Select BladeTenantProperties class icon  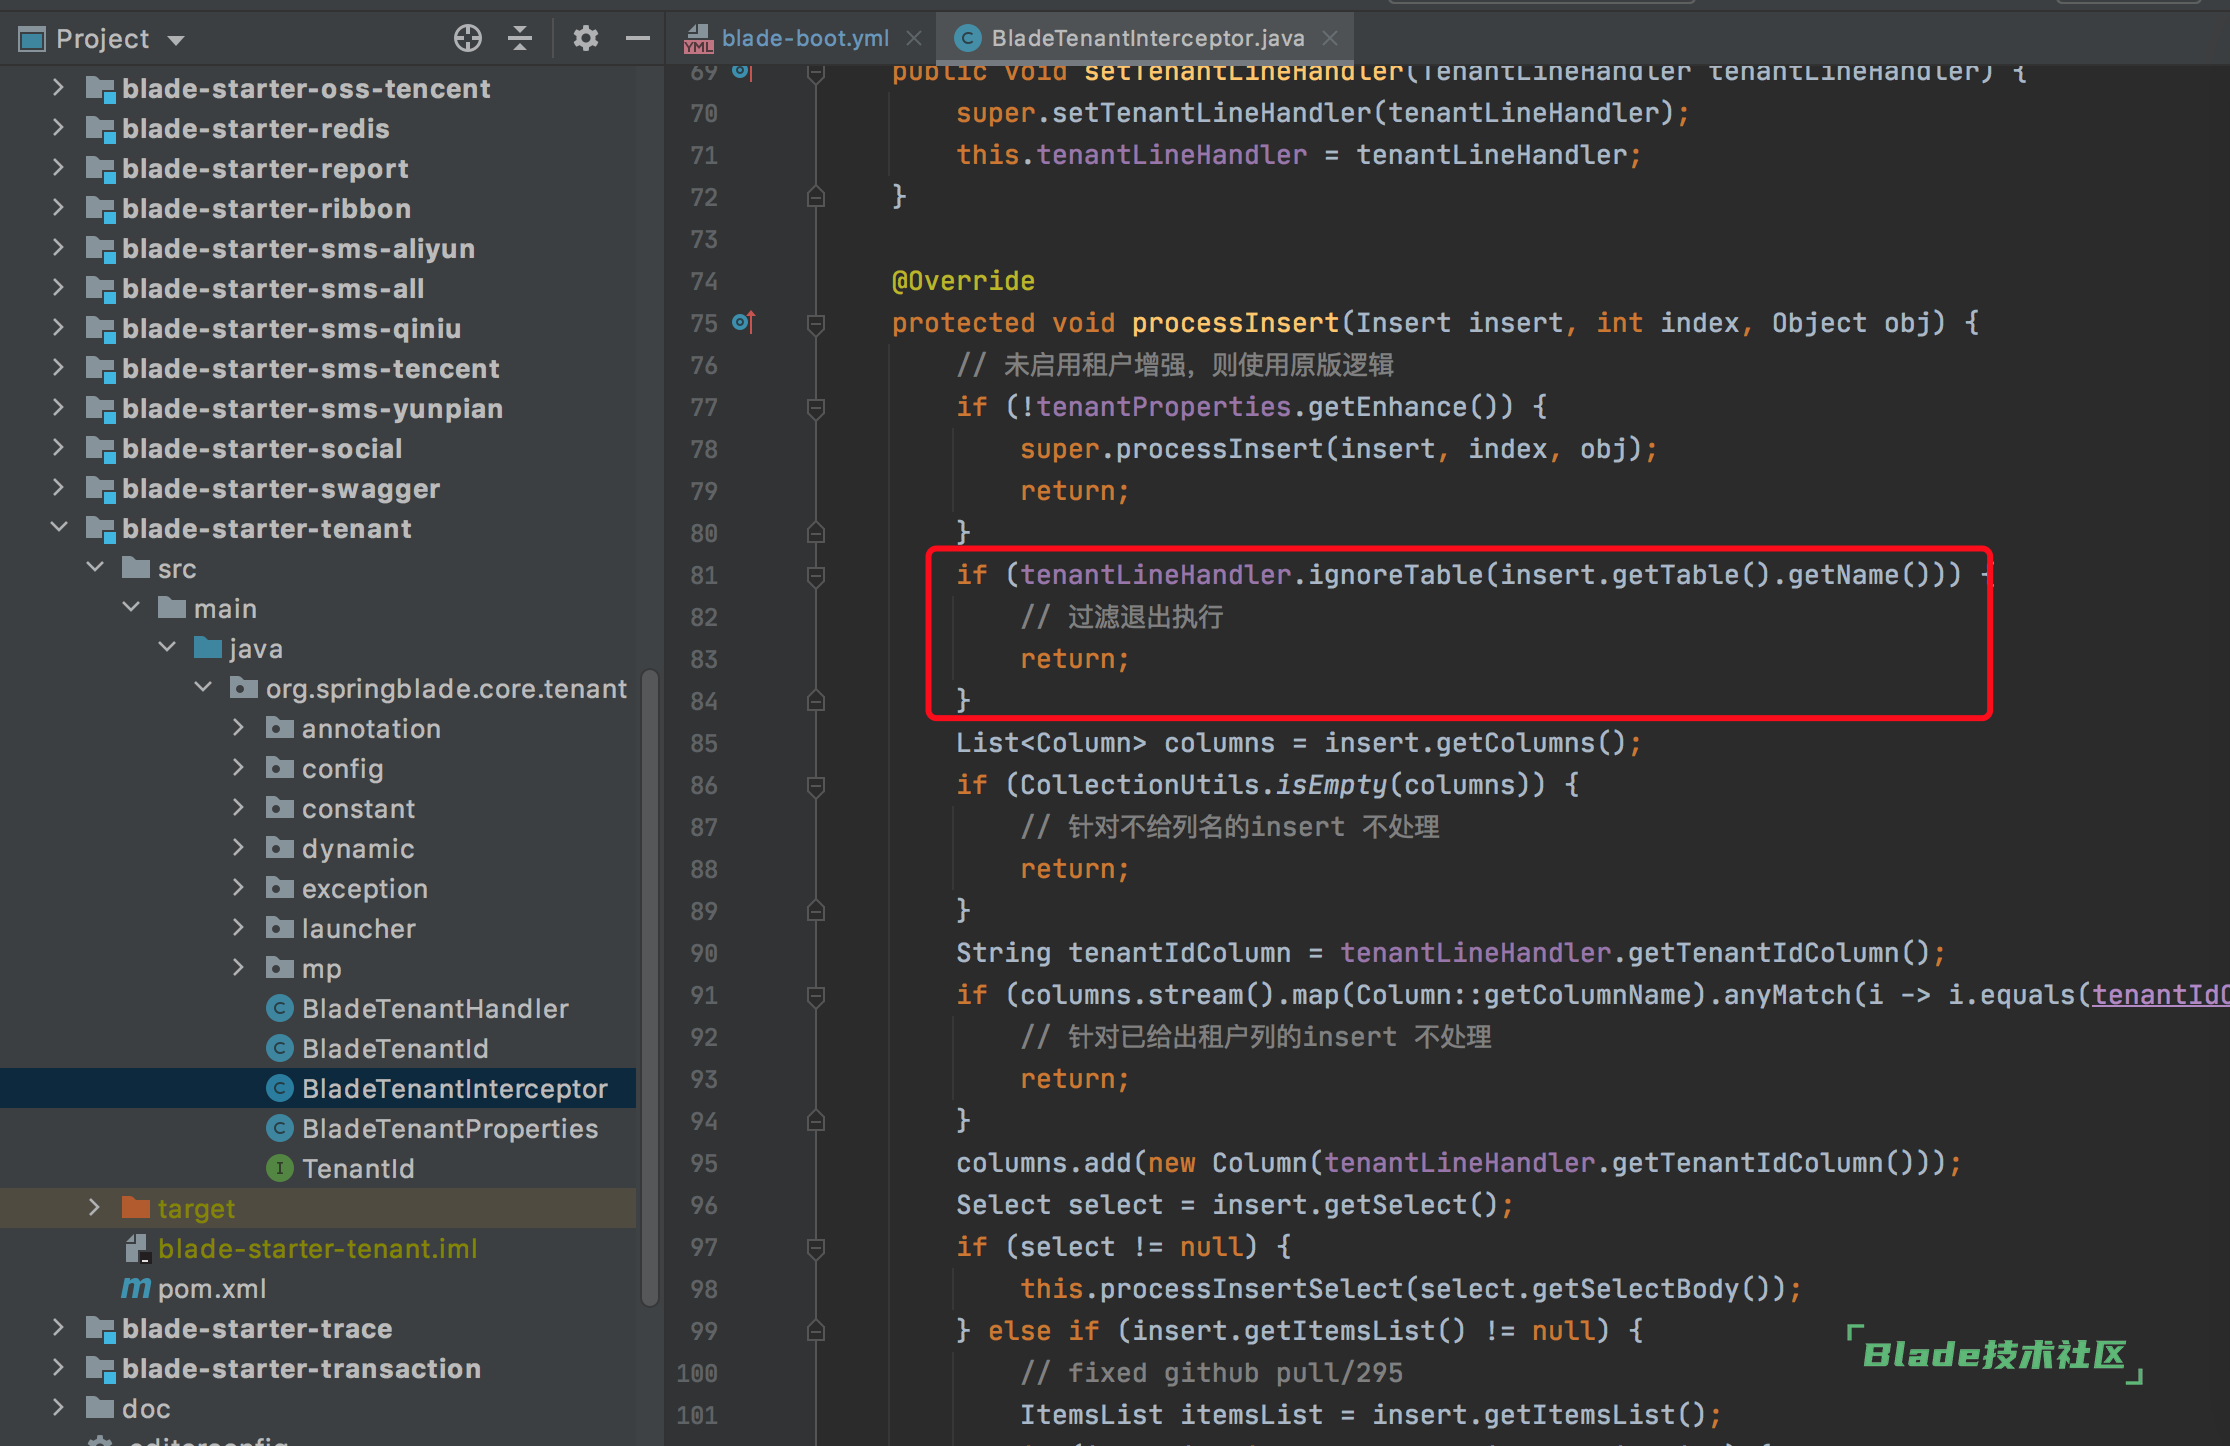coord(280,1128)
